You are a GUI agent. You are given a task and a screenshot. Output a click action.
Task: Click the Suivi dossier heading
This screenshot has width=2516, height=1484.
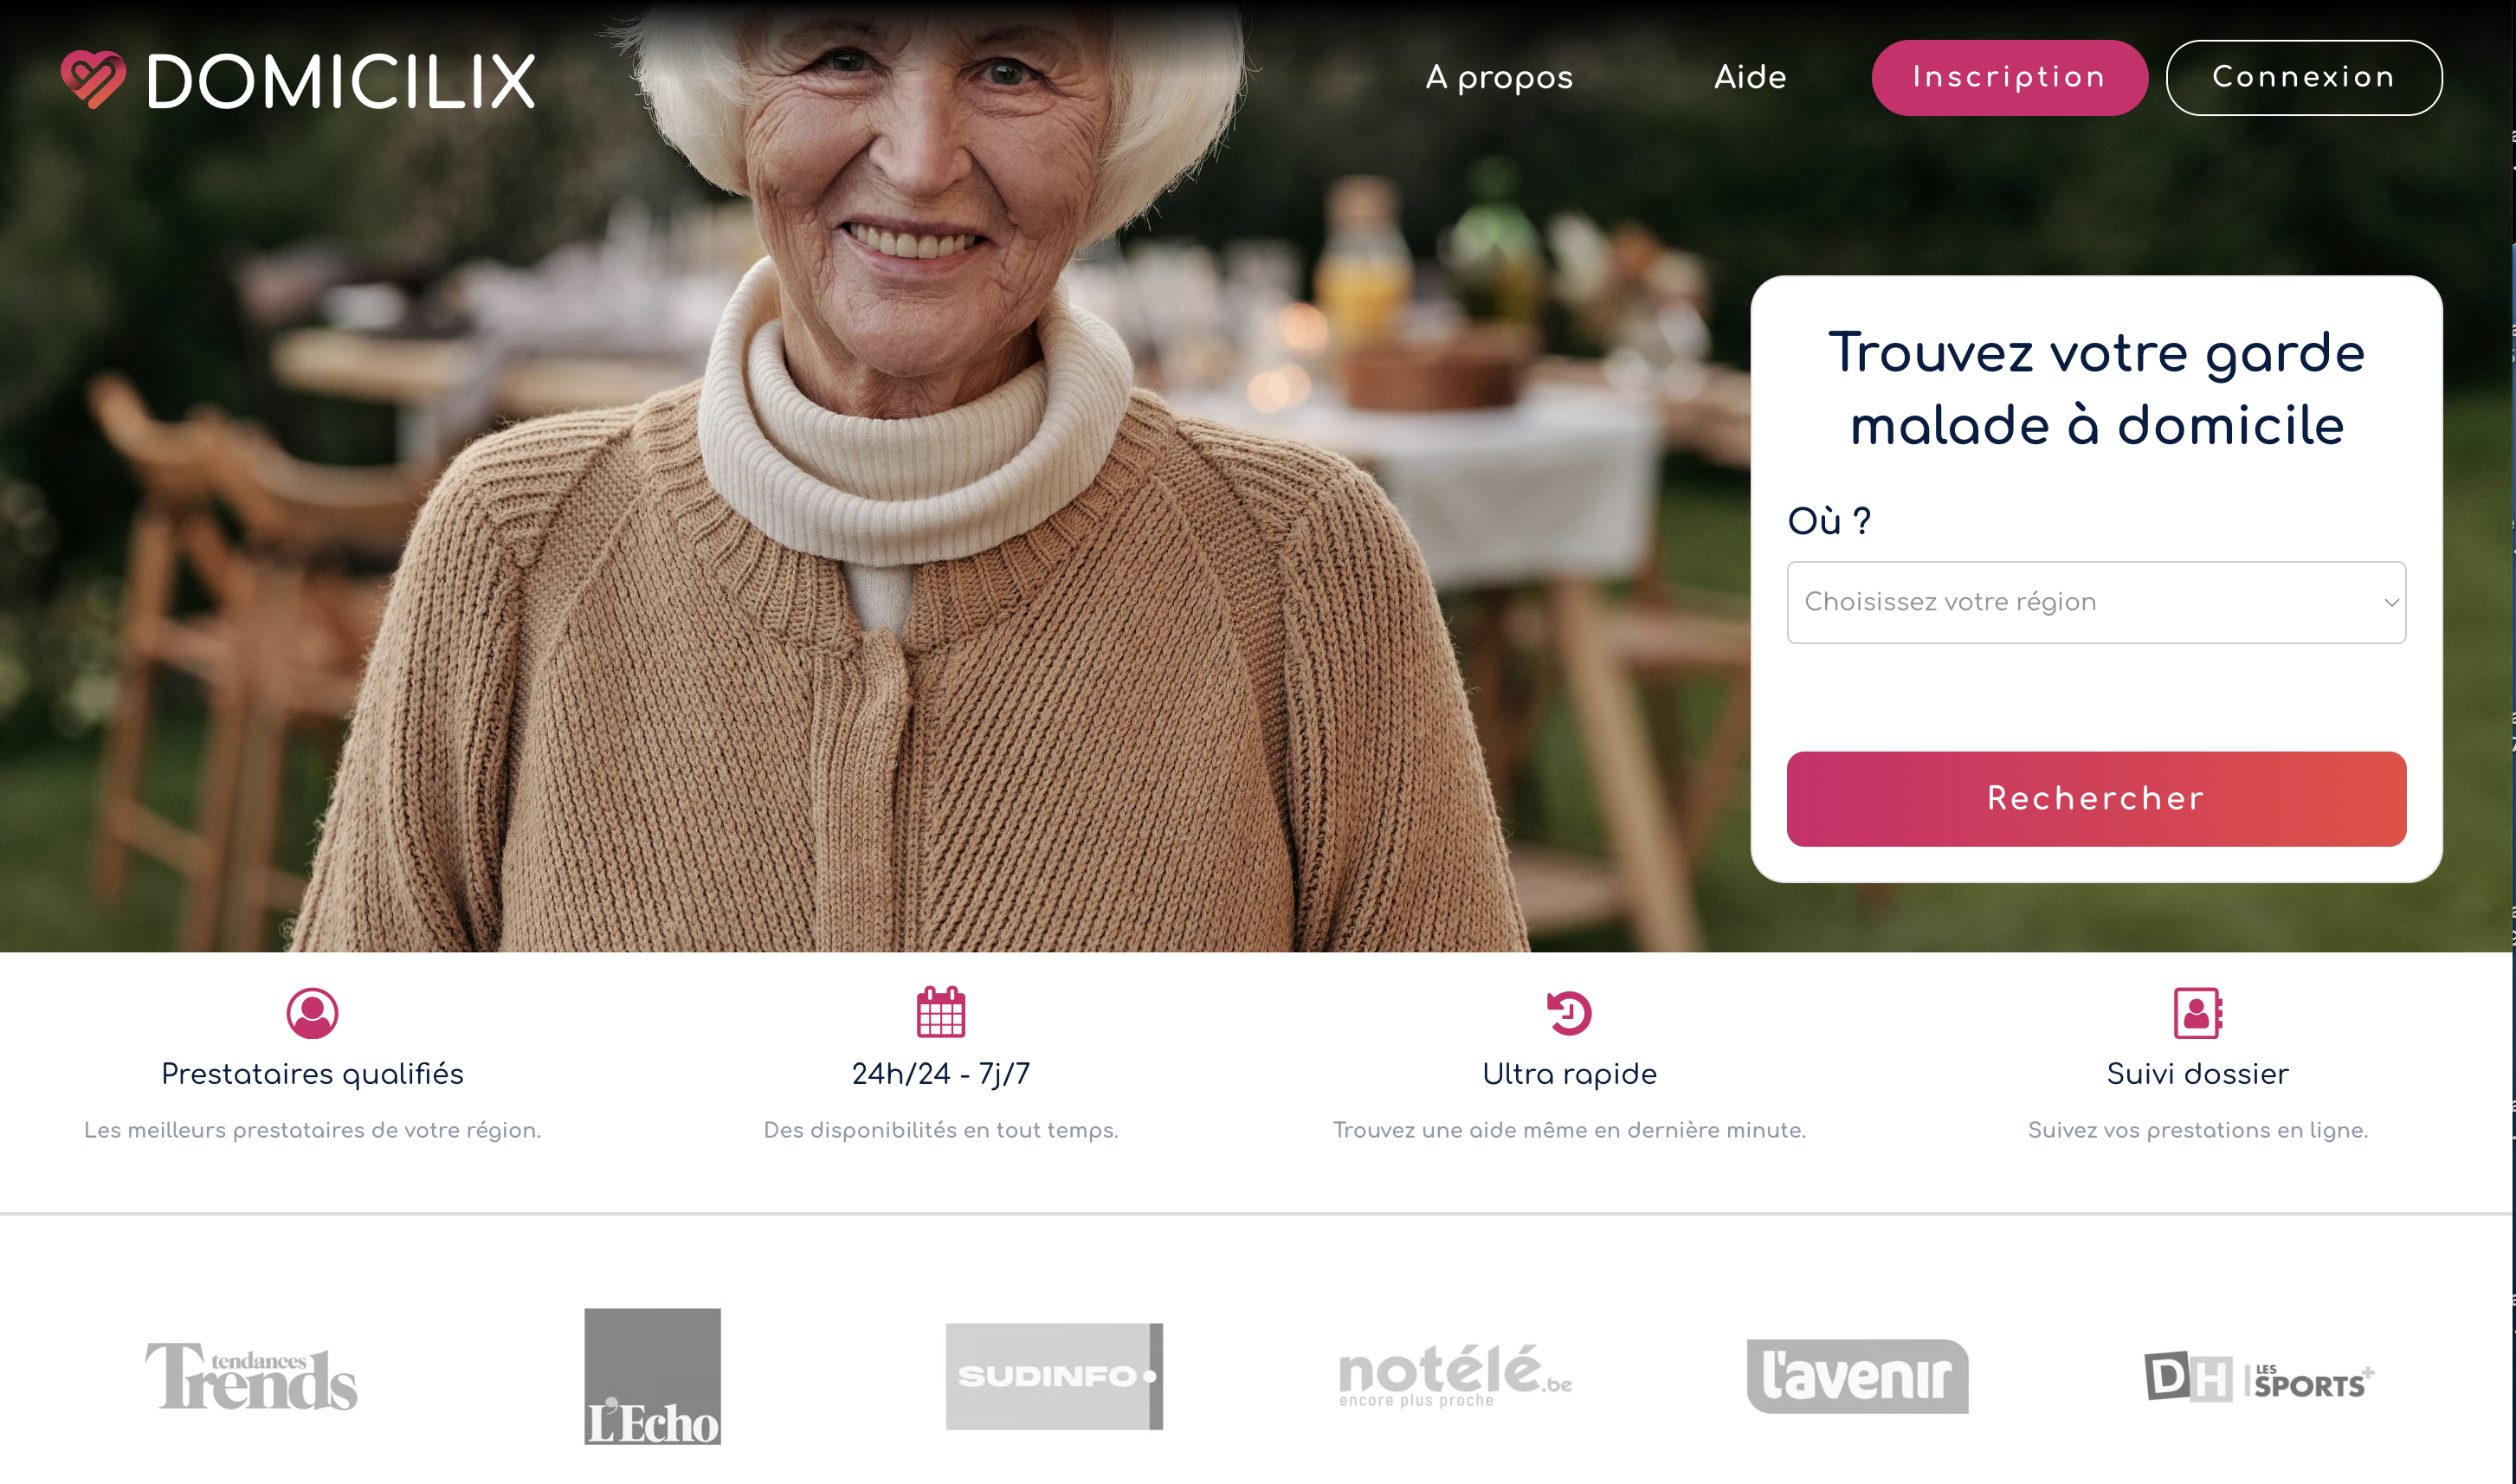tap(2197, 1074)
